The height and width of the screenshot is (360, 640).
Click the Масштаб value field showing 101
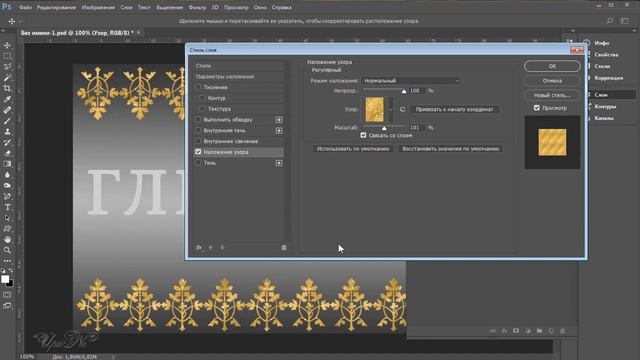tap(416, 128)
